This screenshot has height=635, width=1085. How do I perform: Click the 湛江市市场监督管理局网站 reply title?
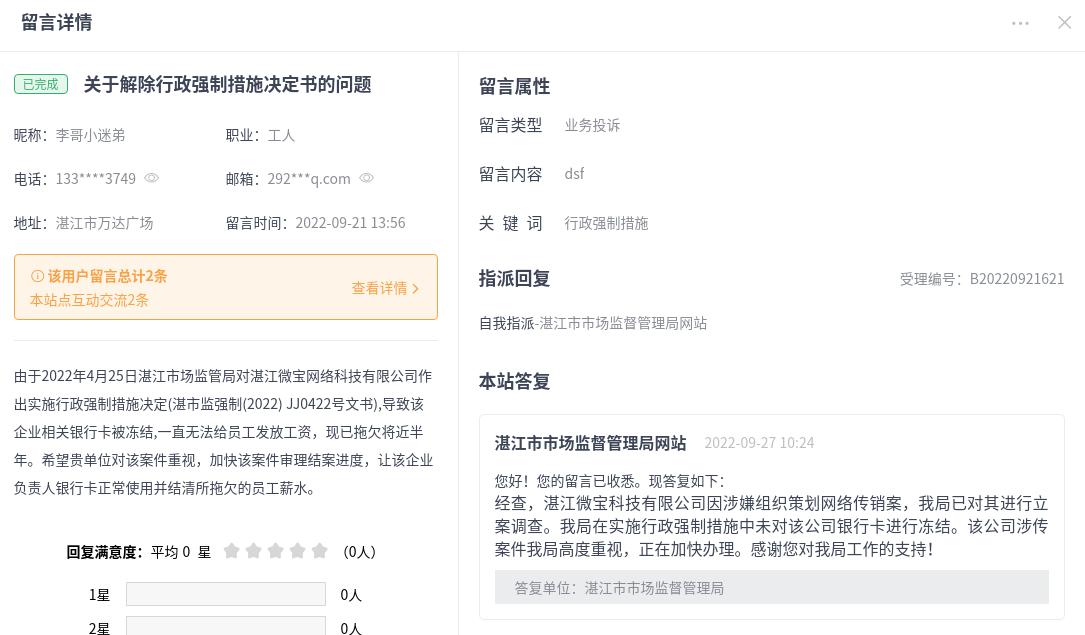[x=590, y=442]
